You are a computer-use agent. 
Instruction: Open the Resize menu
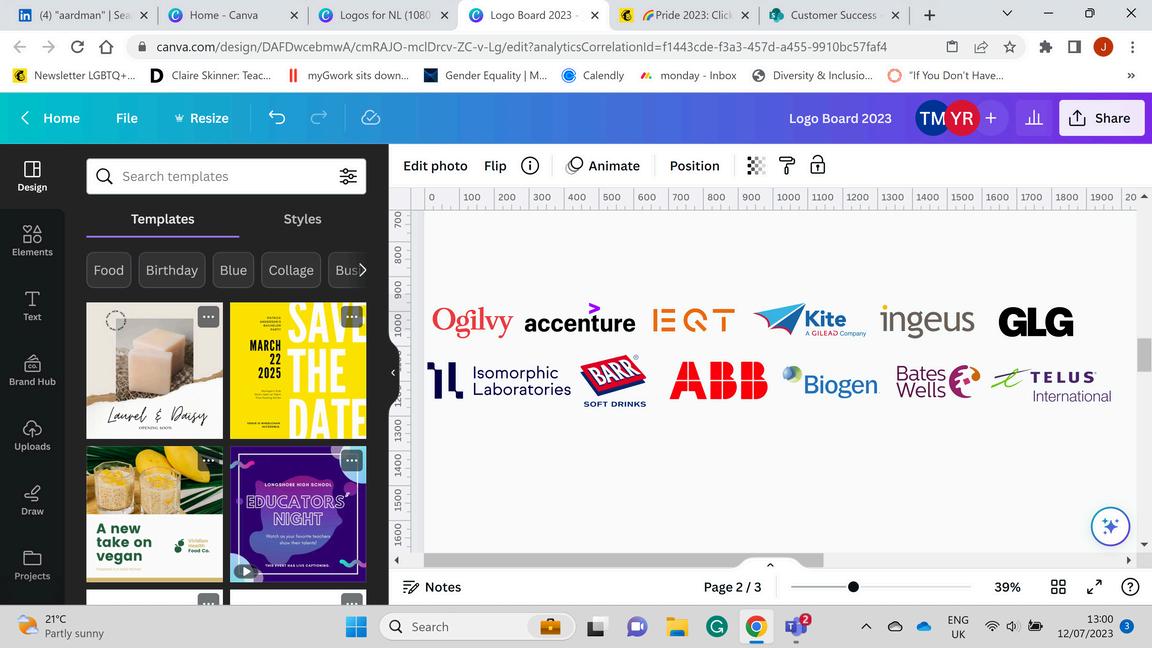[x=201, y=118]
